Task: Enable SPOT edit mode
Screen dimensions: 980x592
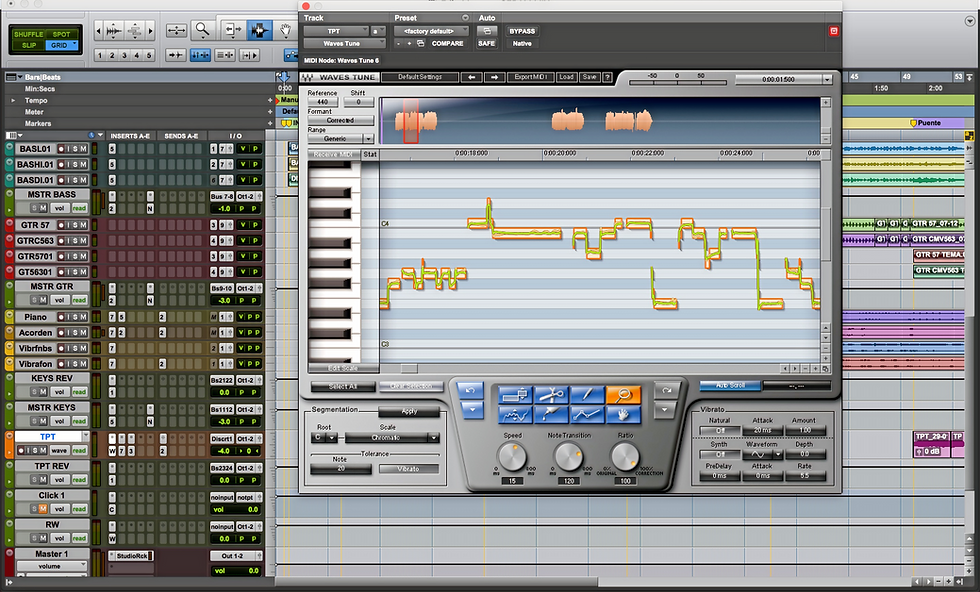Action: pyautogui.click(x=61, y=34)
